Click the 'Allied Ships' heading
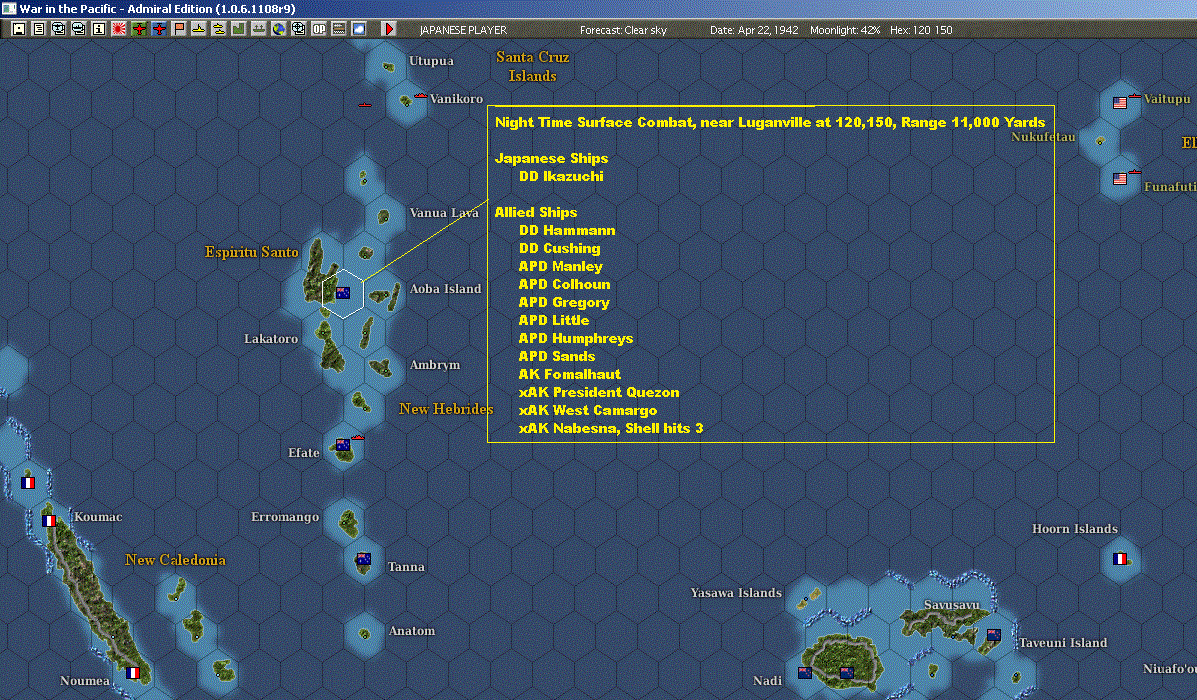1197x700 pixels. [536, 212]
